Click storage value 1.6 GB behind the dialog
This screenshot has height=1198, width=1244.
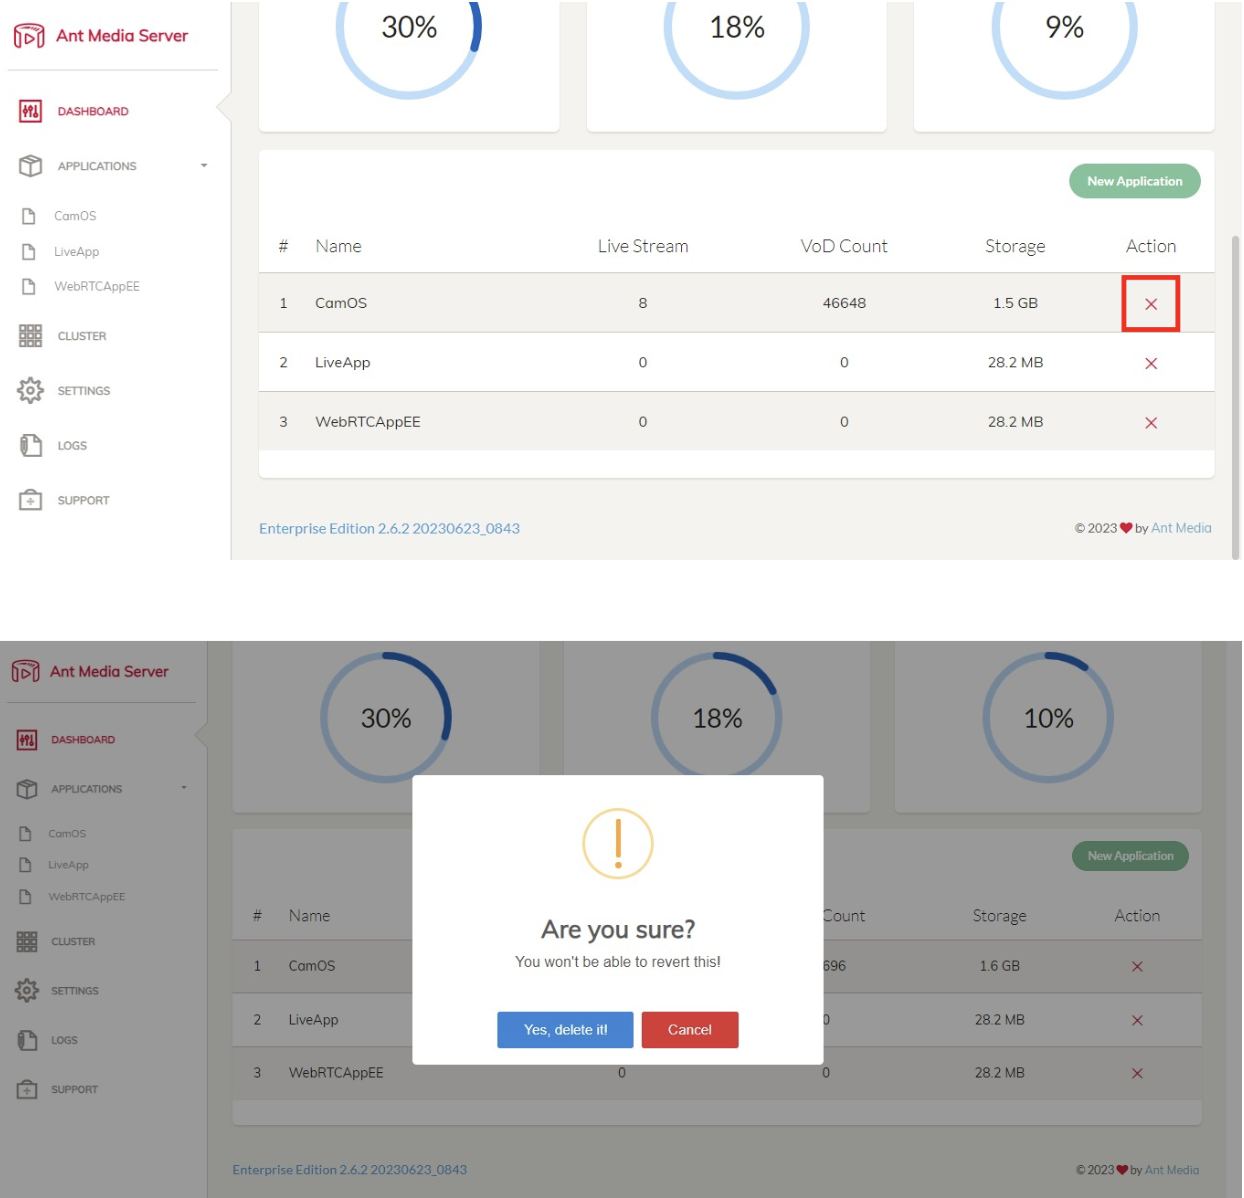[x=1000, y=966]
